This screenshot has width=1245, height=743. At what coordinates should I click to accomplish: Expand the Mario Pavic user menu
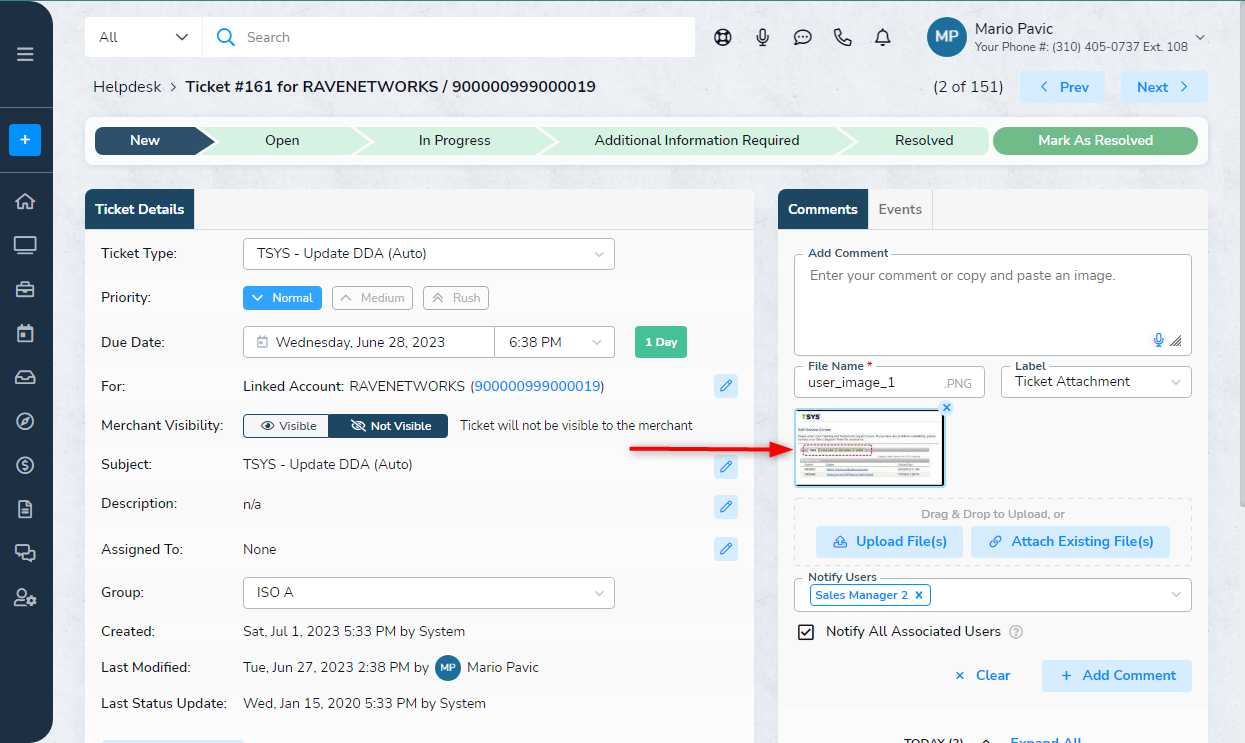1200,38
